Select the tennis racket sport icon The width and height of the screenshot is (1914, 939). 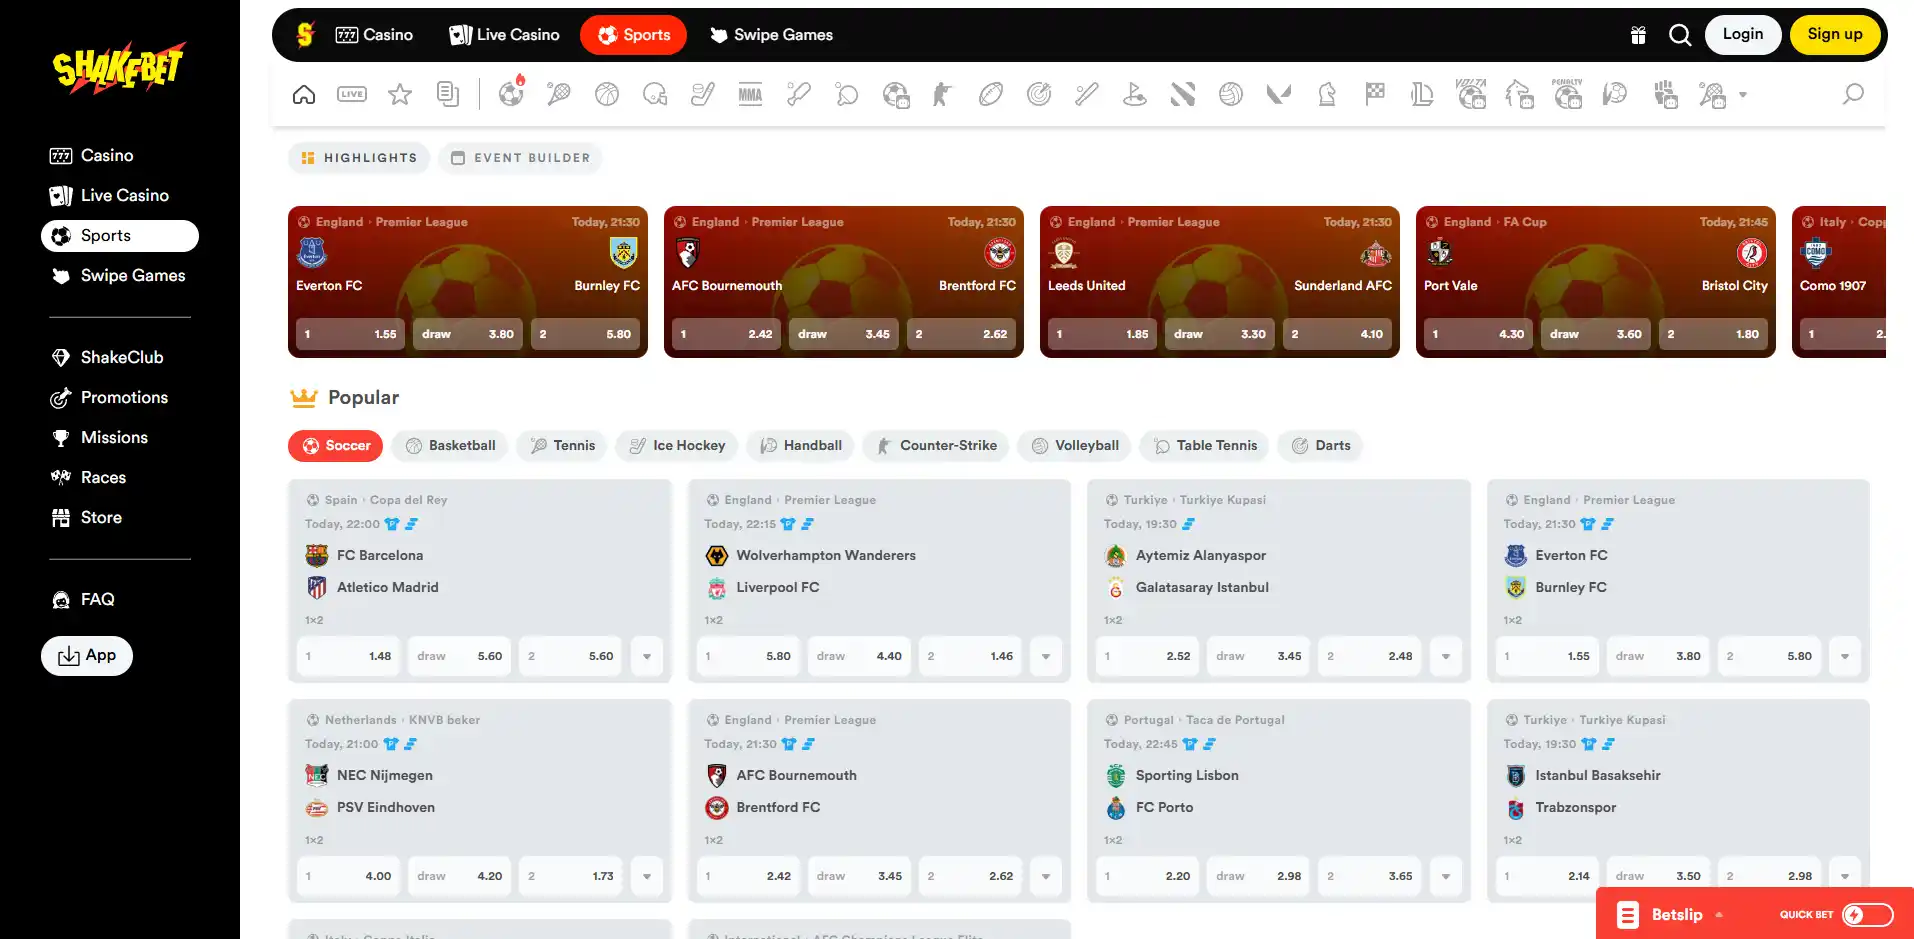click(x=559, y=94)
